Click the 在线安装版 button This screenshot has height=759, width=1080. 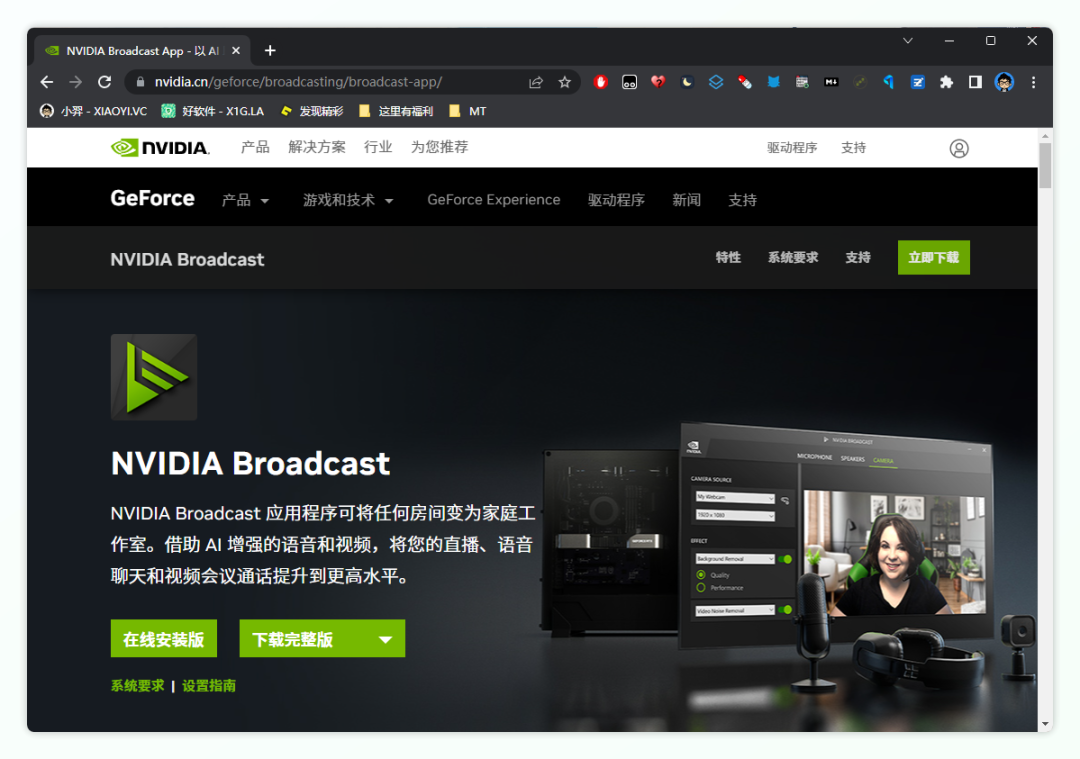coord(164,638)
